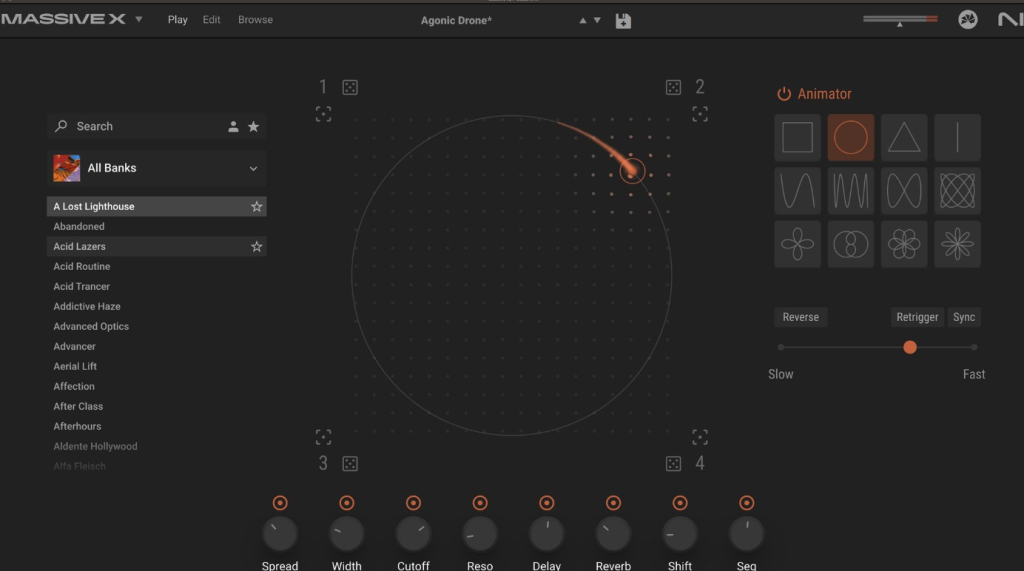1024x571 pixels.
Task: Favorite the A Lost Lighthouse preset star
Action: pyautogui.click(x=257, y=206)
